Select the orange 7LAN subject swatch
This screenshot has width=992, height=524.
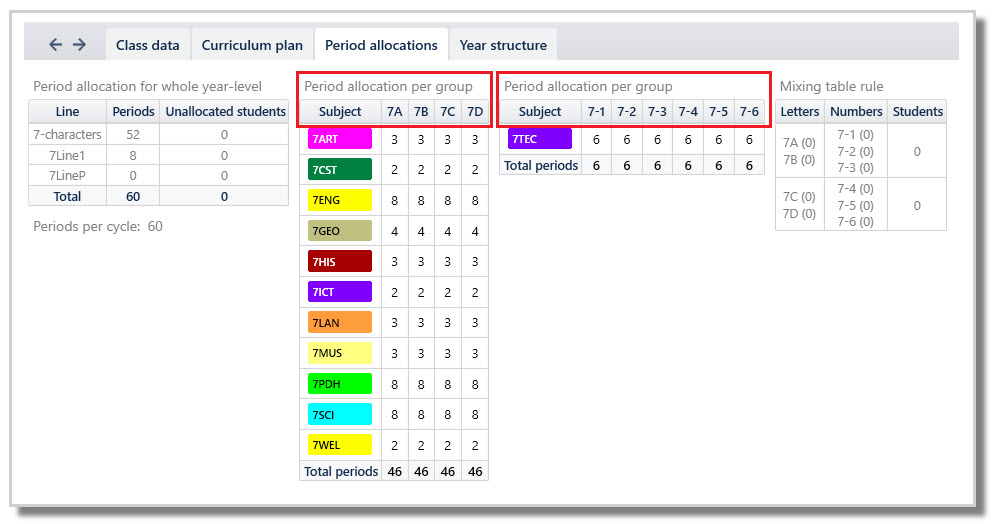[340, 323]
